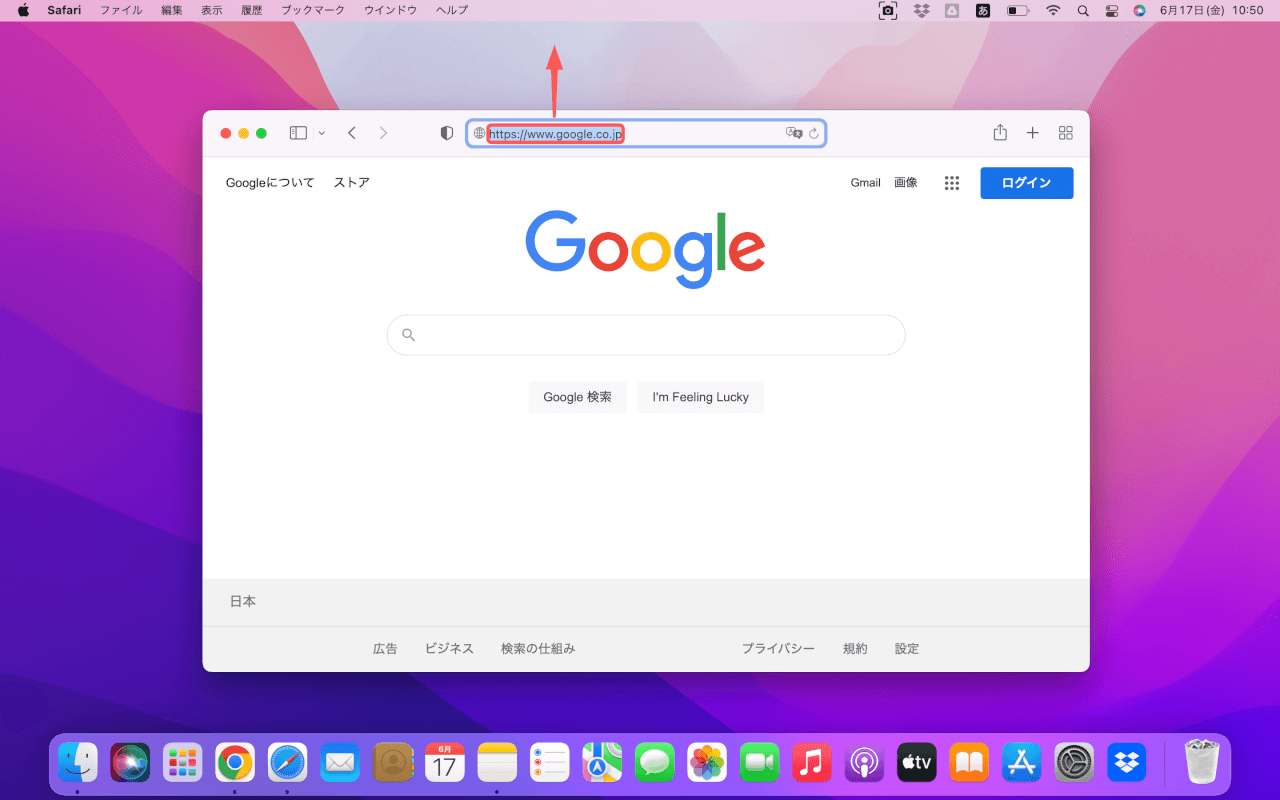Open the ヘルプ menu

452,10
